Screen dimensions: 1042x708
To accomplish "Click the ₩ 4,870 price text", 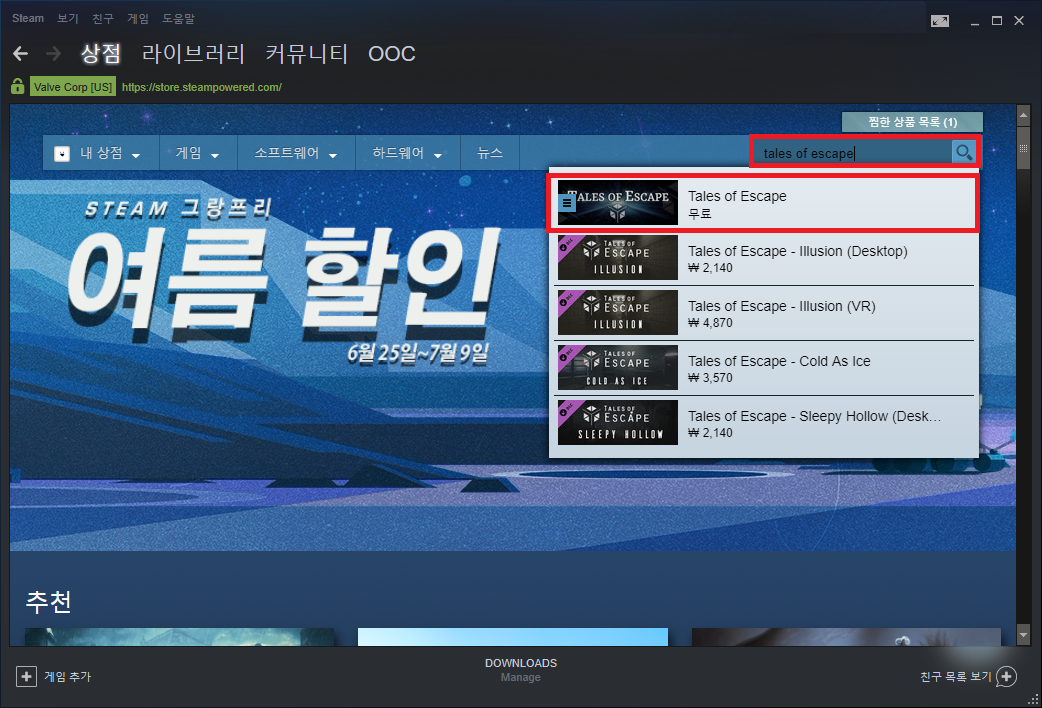I will click(x=710, y=323).
